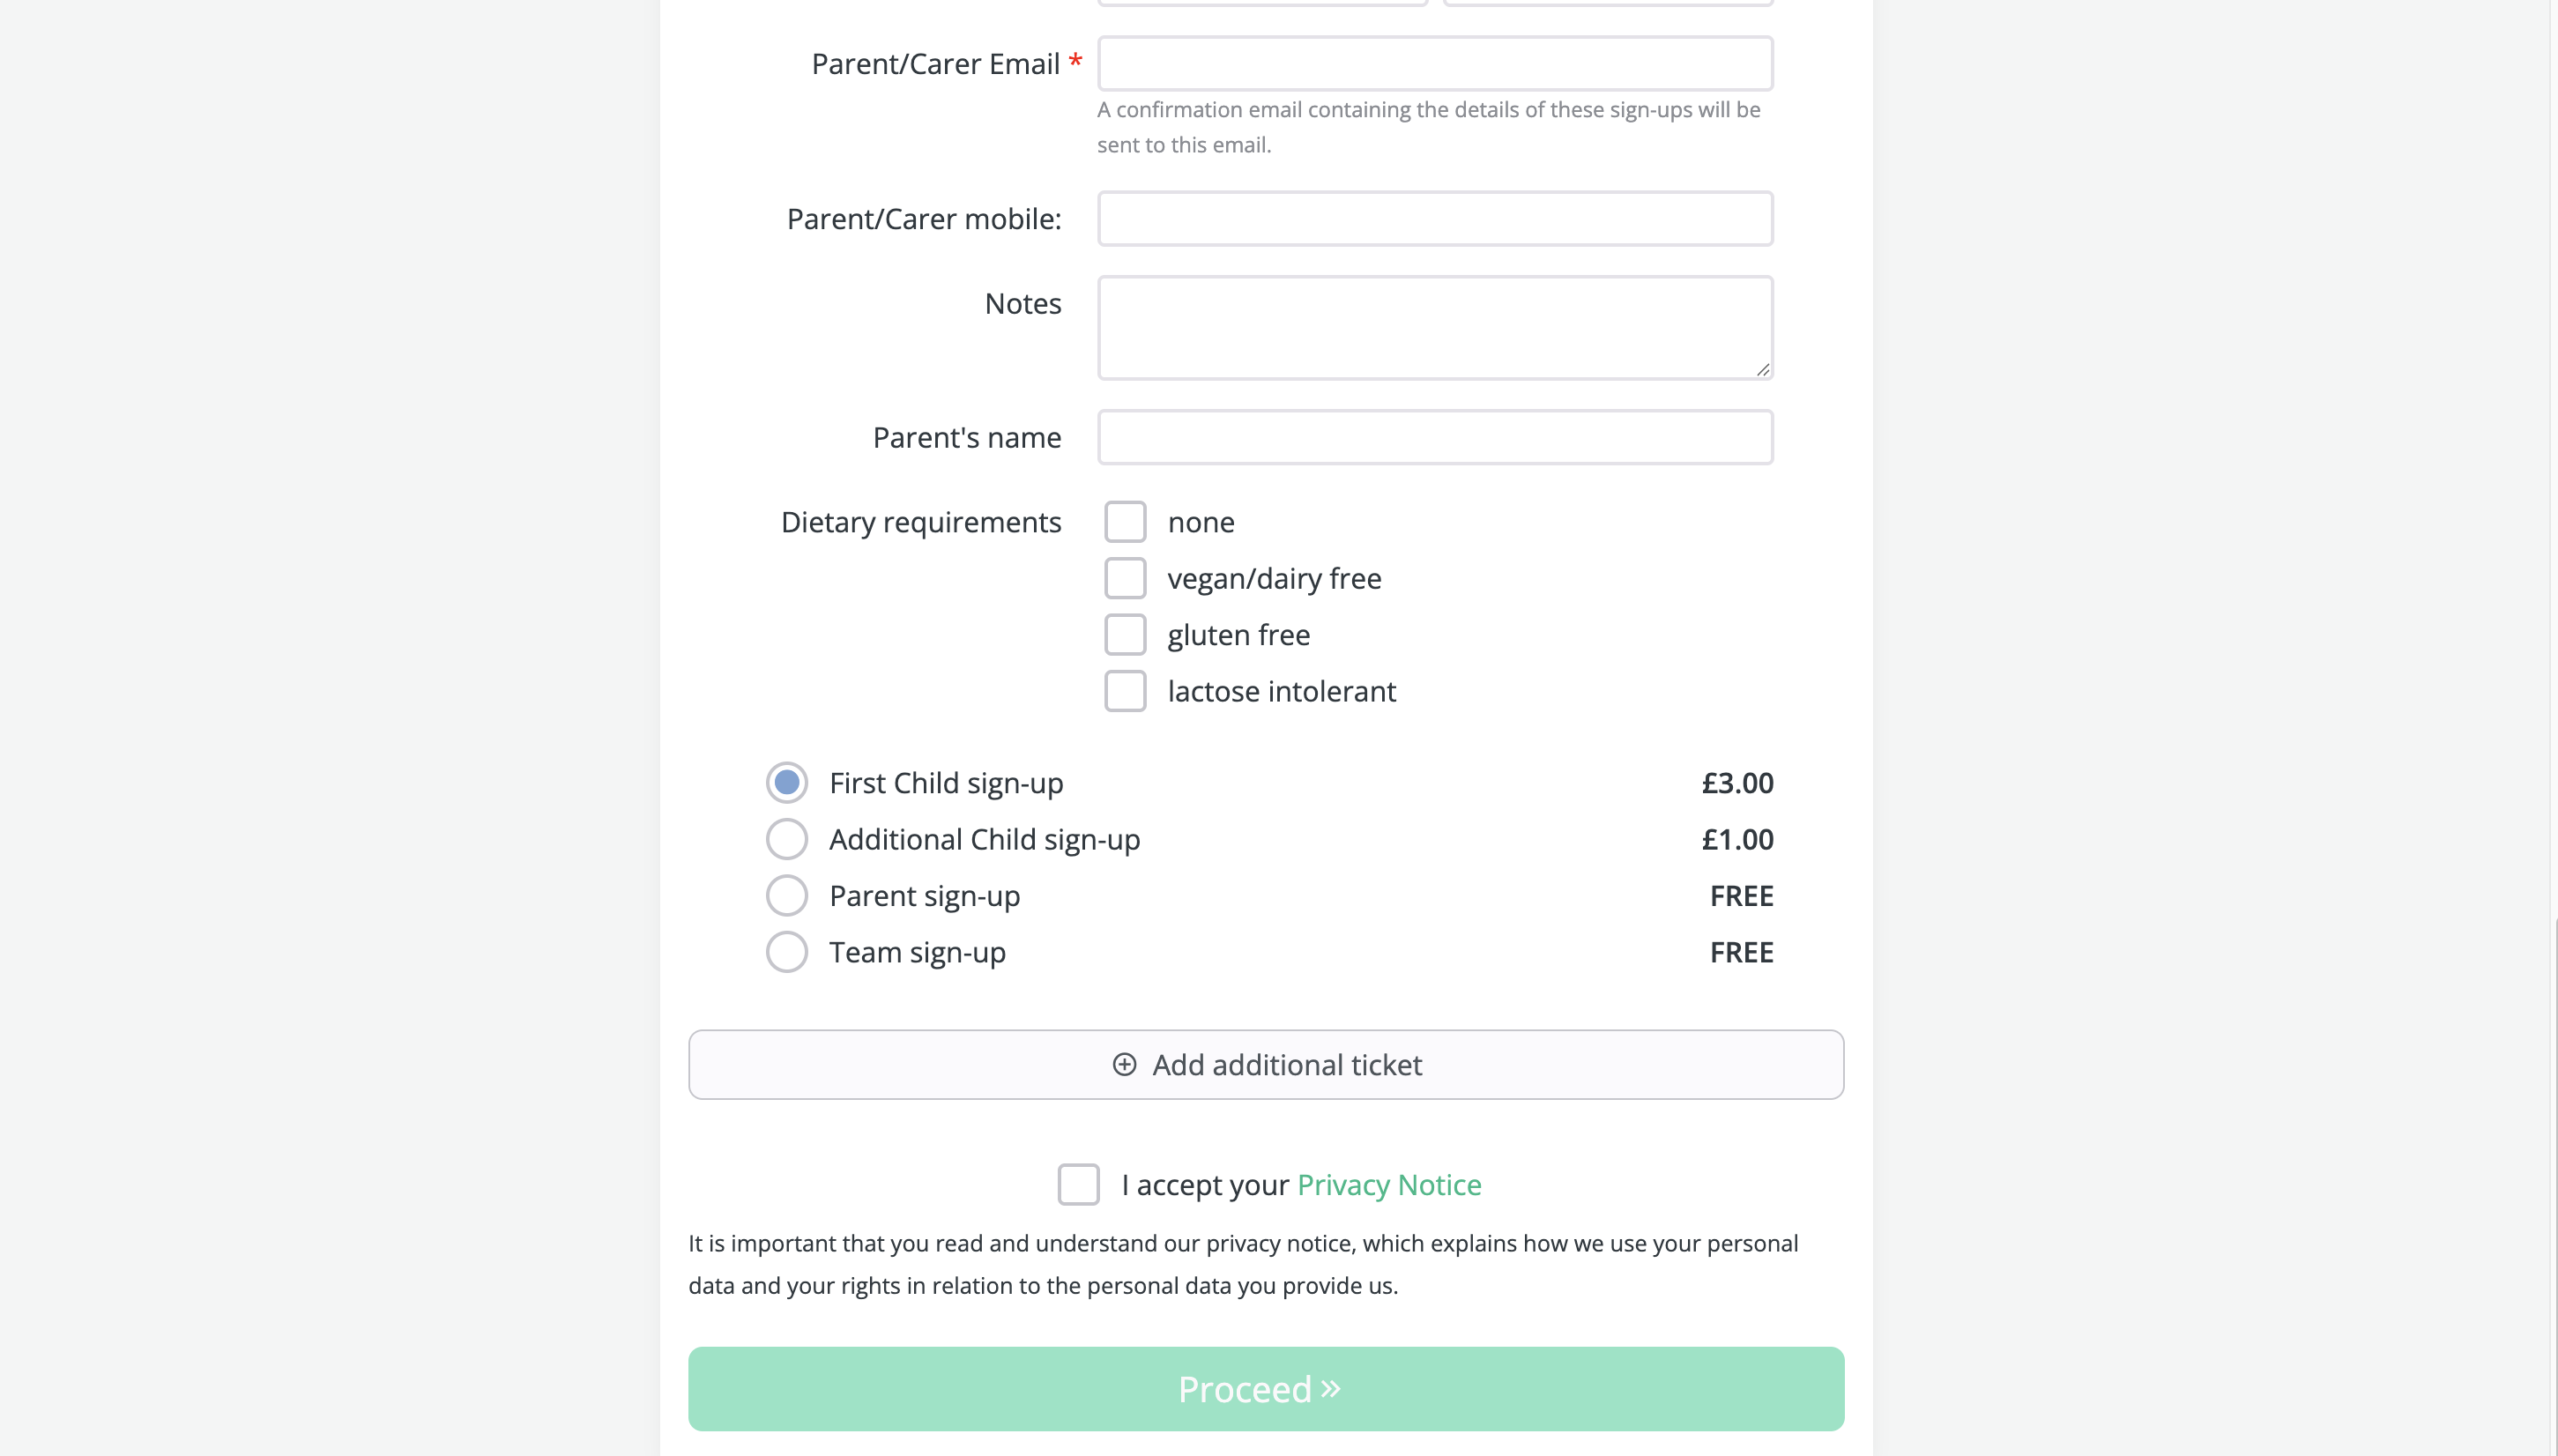Accept the Privacy Notice checkbox
The height and width of the screenshot is (1456, 2558).
(1079, 1185)
